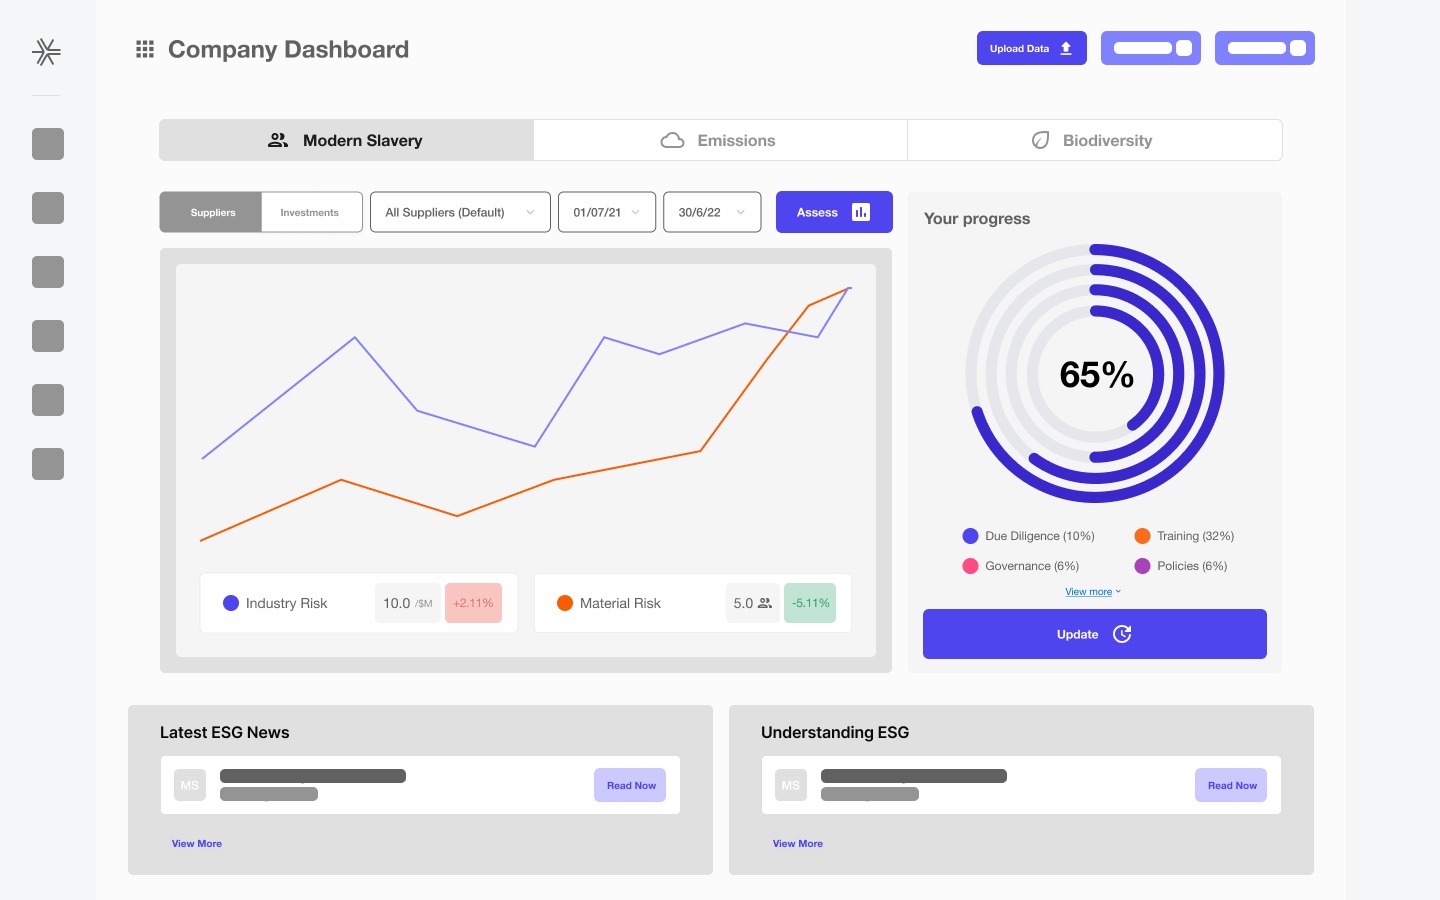The height and width of the screenshot is (900, 1440).
Task: Click the Industry Risk label
Action: pos(287,603)
